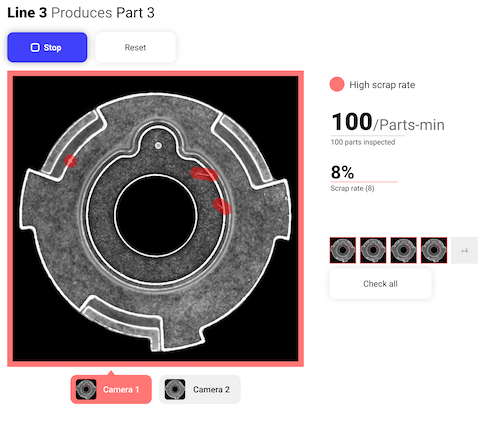Viewport: 500px width, 421px height.
Task: Switch to the Camera 1 tab
Action: click(111, 389)
